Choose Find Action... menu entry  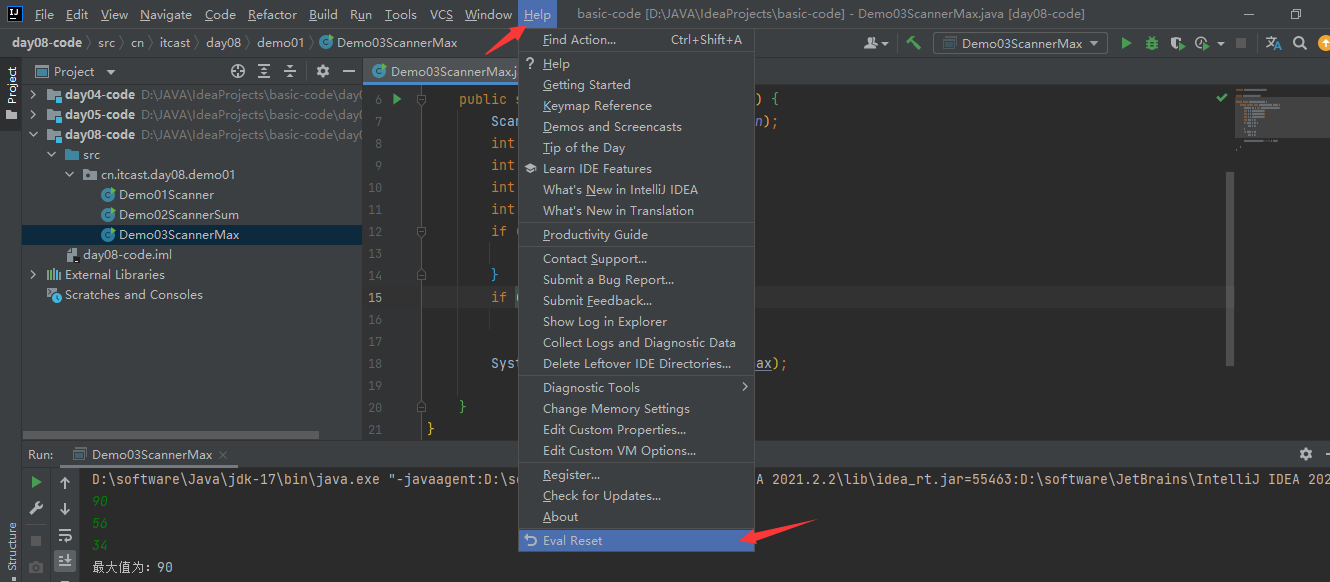click(x=636, y=40)
